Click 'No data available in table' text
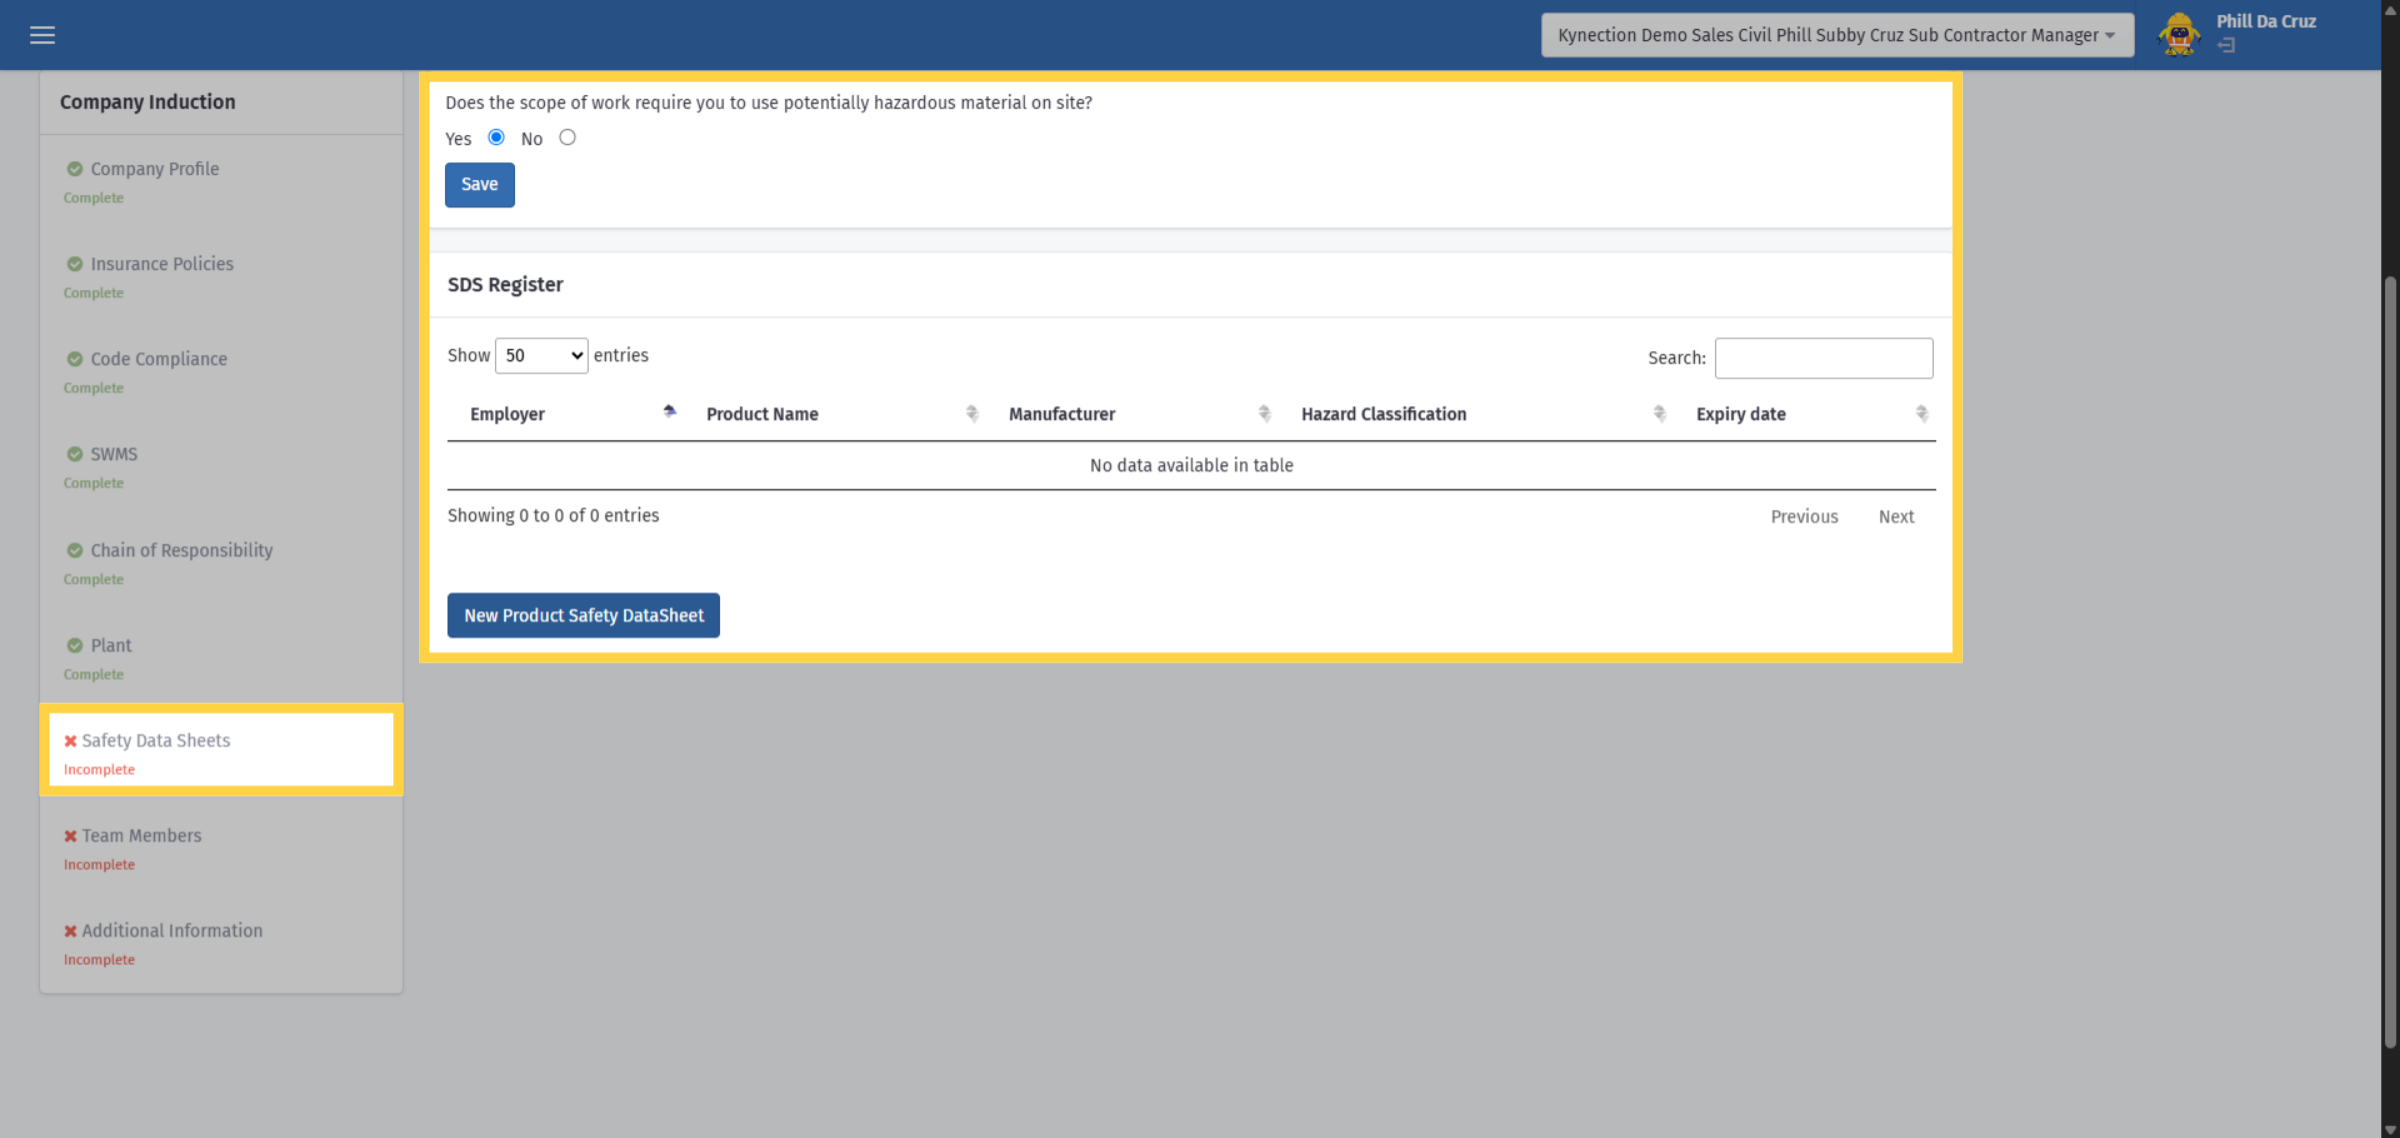Image resolution: width=2400 pixels, height=1138 pixels. (1191, 466)
